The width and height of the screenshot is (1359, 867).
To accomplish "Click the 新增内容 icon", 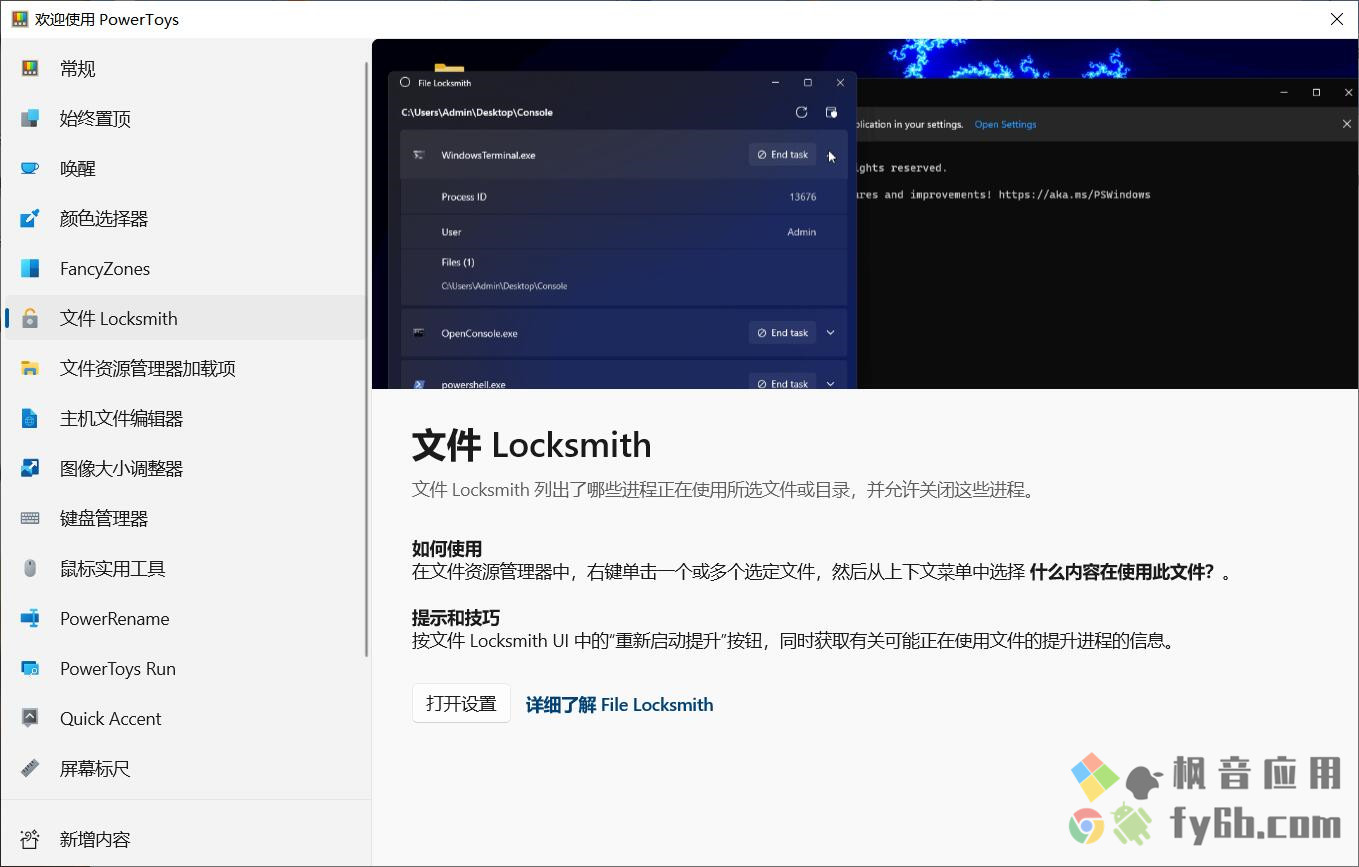I will pyautogui.click(x=30, y=839).
